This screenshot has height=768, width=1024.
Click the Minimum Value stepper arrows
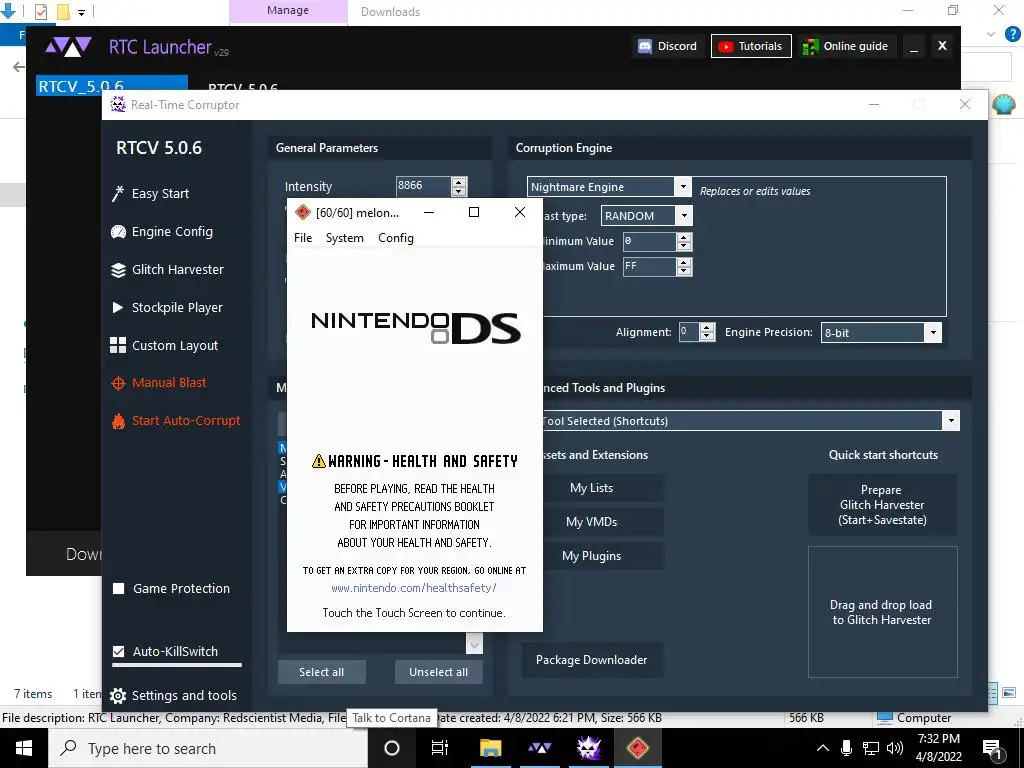point(684,242)
